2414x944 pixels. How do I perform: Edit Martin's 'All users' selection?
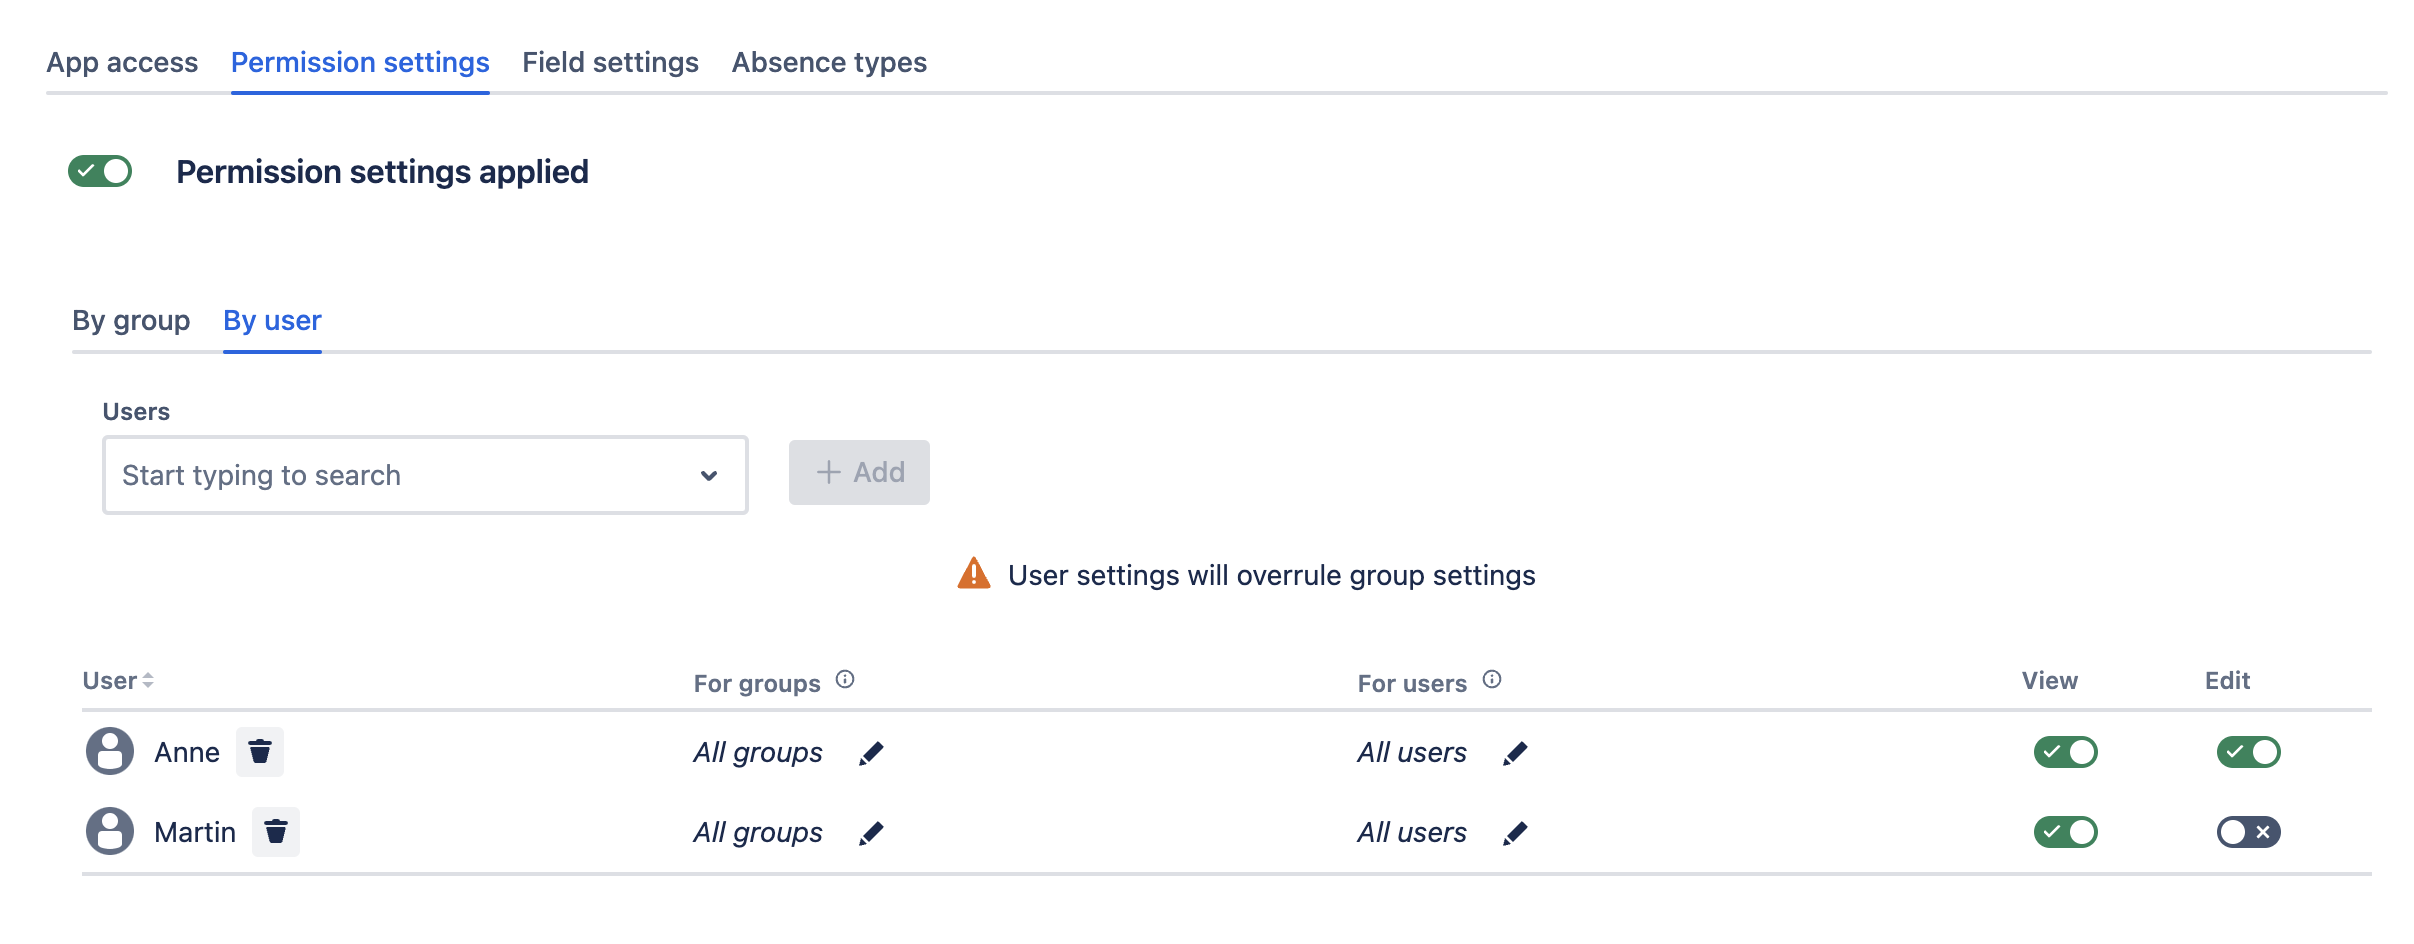click(1515, 832)
